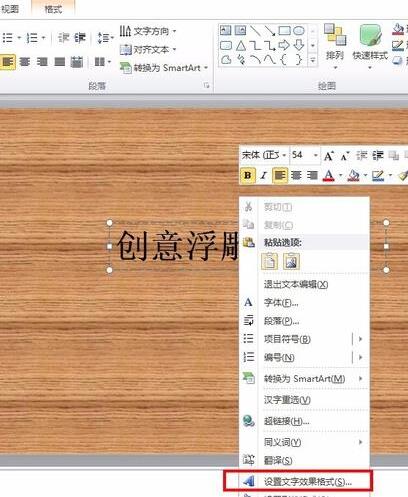Choose the oval shape in gallery
Viewport: 408px width, 497px height.
[x=299, y=31]
